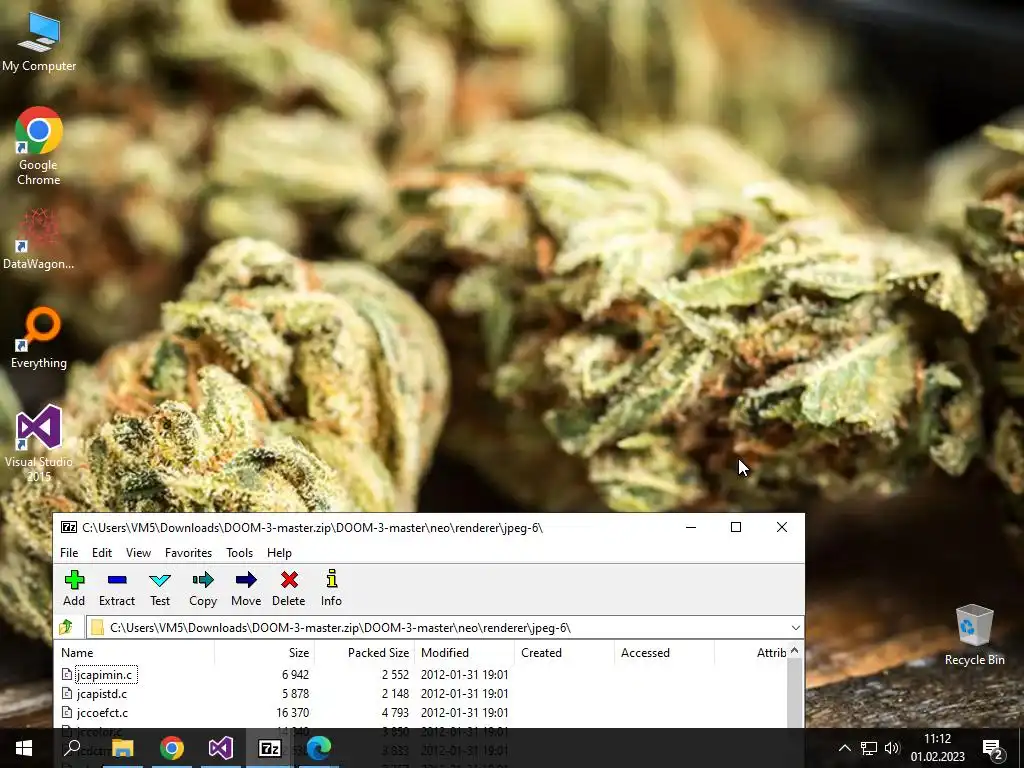Select the jccoefct.c file
This screenshot has height=768, width=1024.
tap(103, 712)
